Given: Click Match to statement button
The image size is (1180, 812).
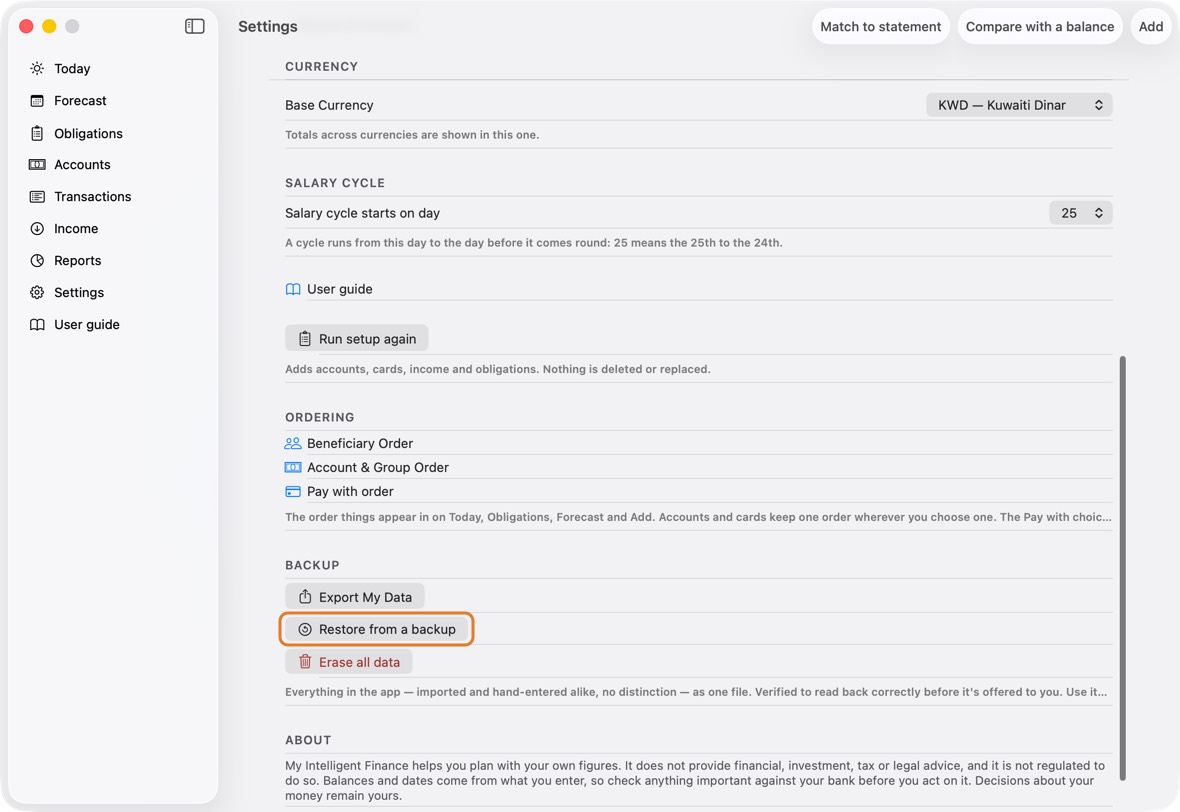Looking at the screenshot, I should [x=880, y=26].
